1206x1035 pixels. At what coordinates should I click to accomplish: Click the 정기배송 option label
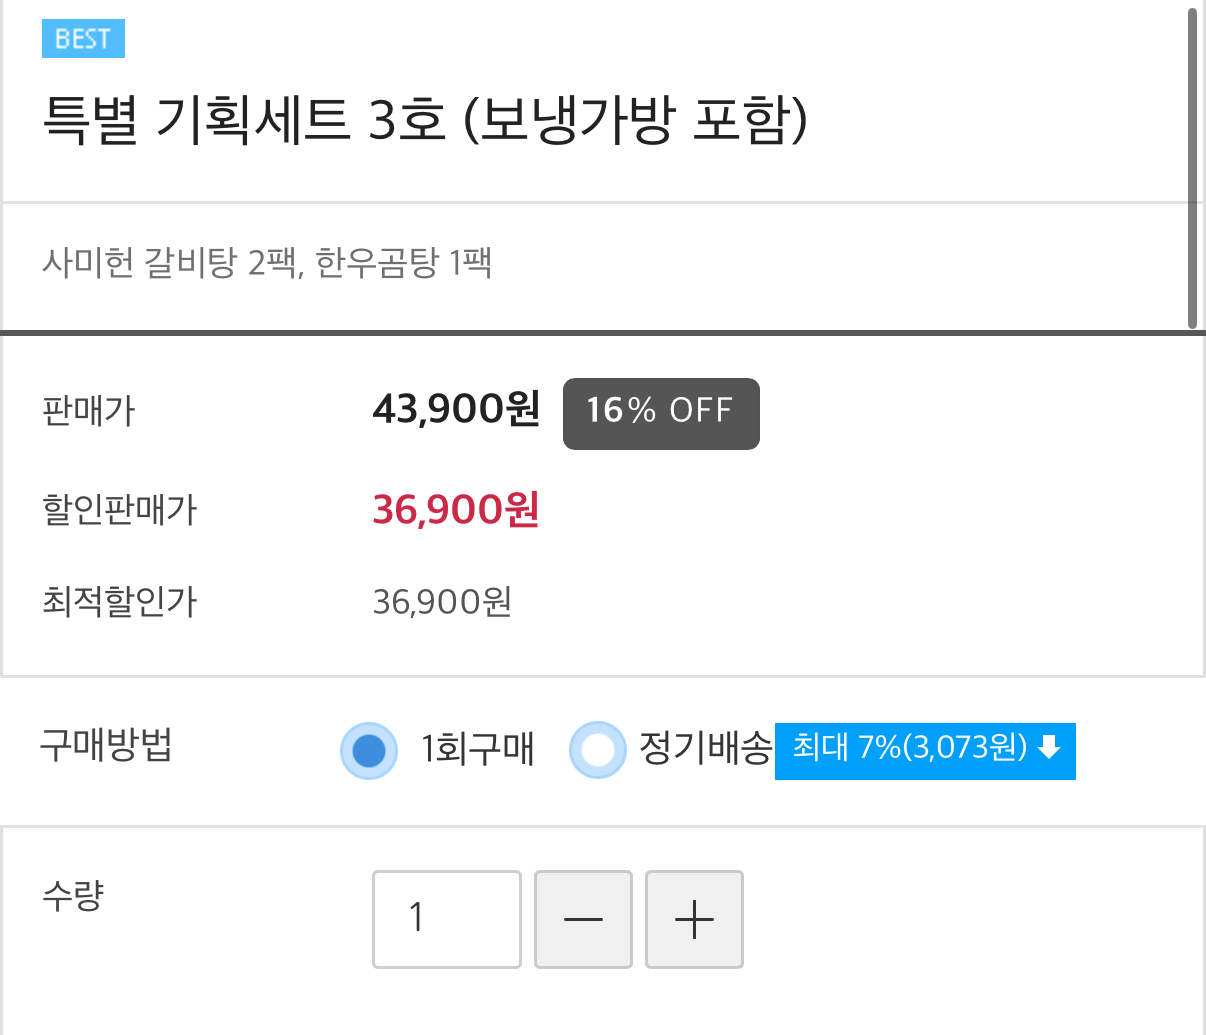coord(705,748)
